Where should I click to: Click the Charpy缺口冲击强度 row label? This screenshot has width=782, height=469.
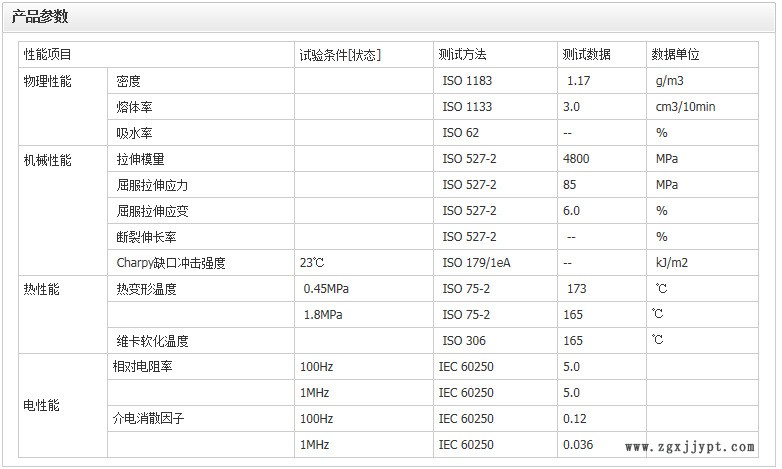[171, 263]
